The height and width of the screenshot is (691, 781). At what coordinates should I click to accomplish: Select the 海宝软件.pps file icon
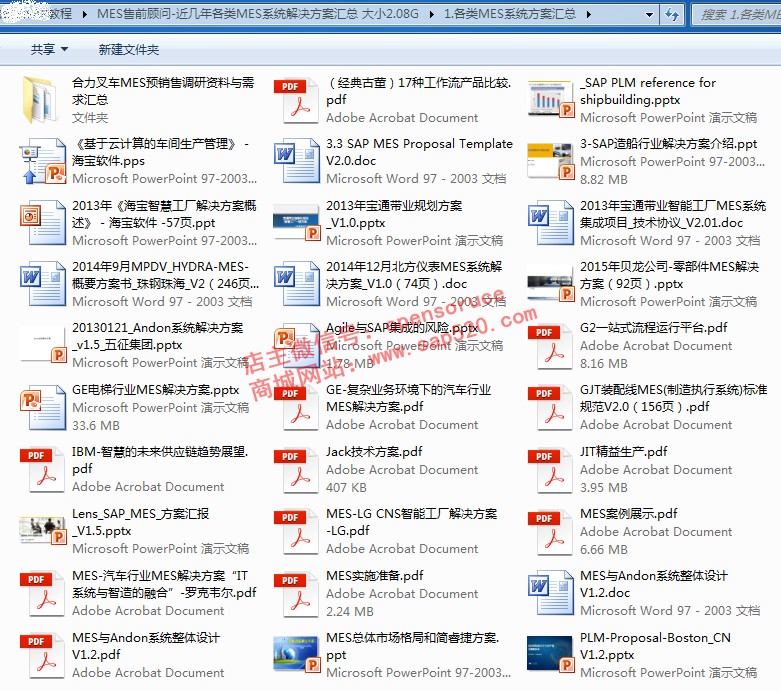tap(43, 161)
